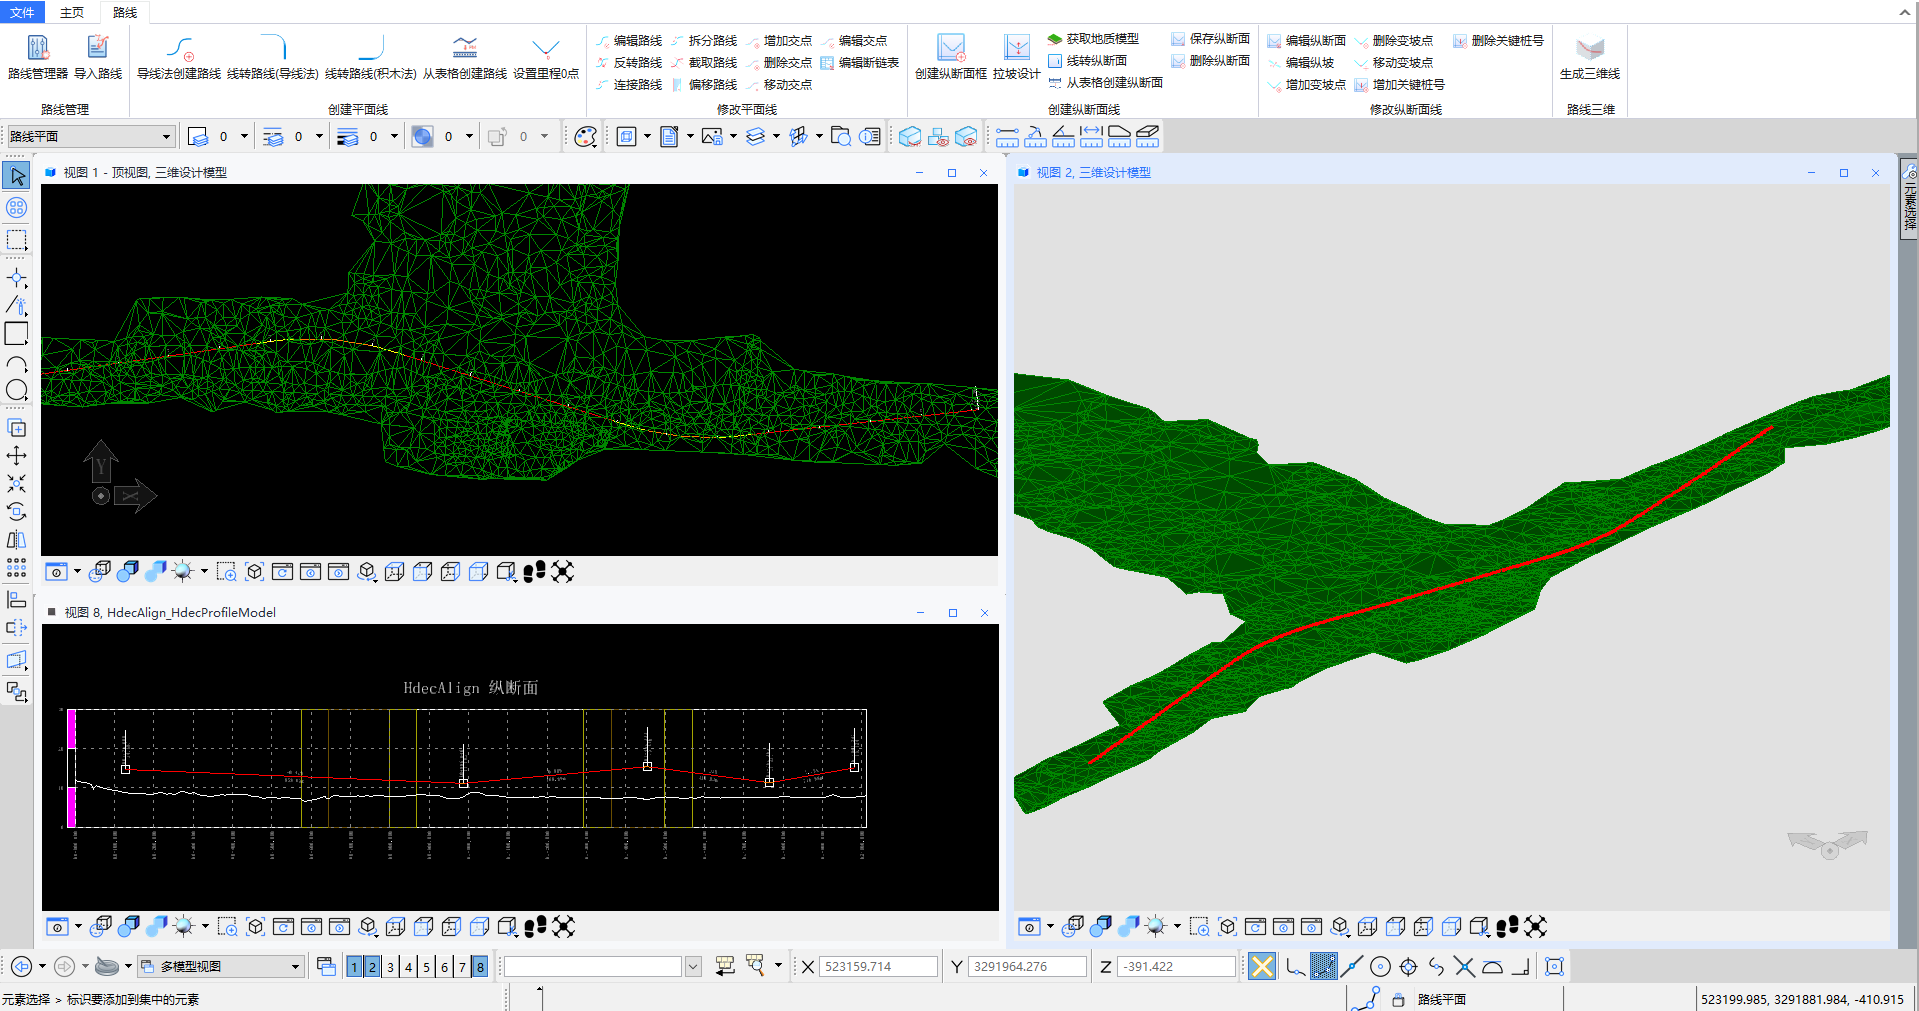Switch to the 主页 ribbon tab

(x=72, y=12)
